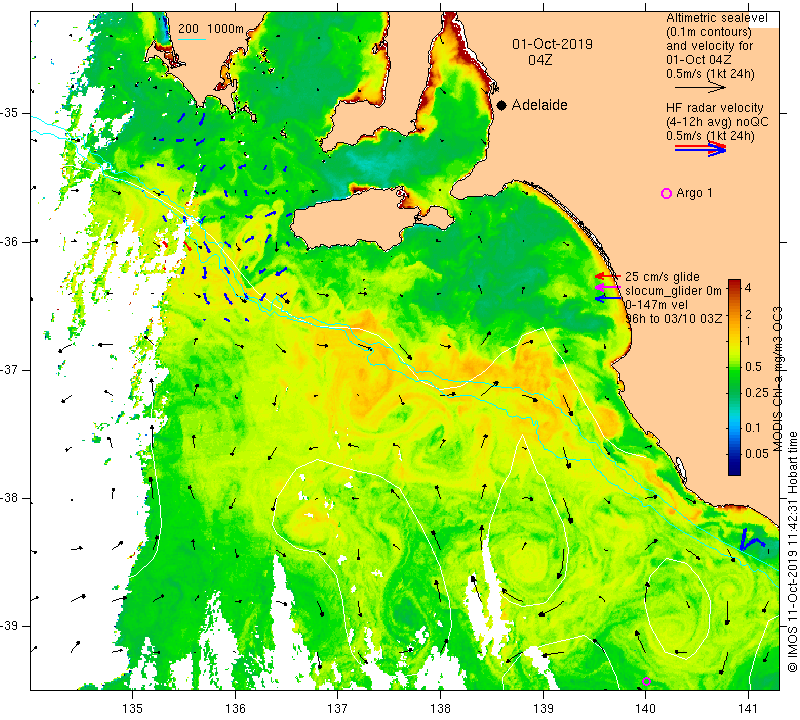Screen dimensions: 800x720
Task: Click the '200 1000m' depth contour label
Action: pyautogui.click(x=211, y=29)
